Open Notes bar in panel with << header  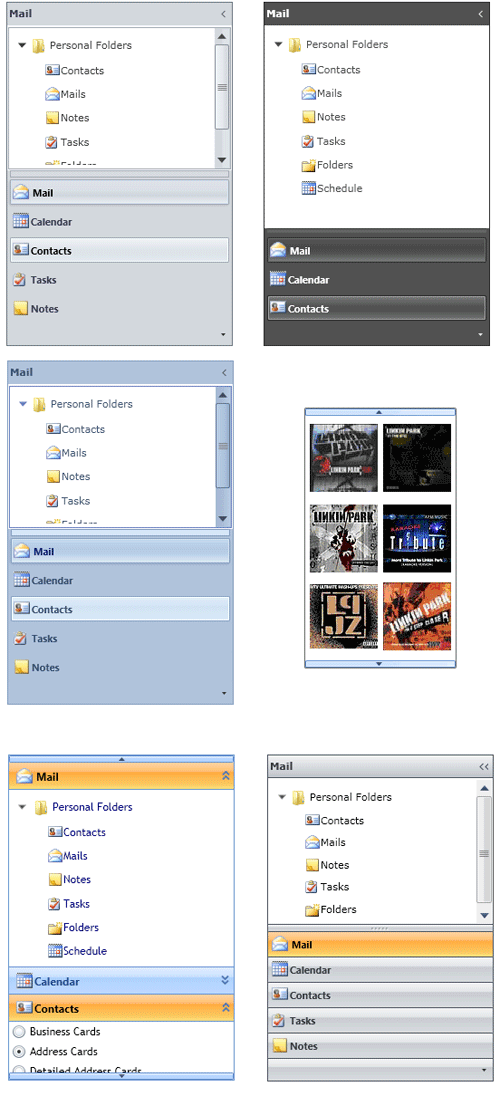click(x=380, y=1046)
